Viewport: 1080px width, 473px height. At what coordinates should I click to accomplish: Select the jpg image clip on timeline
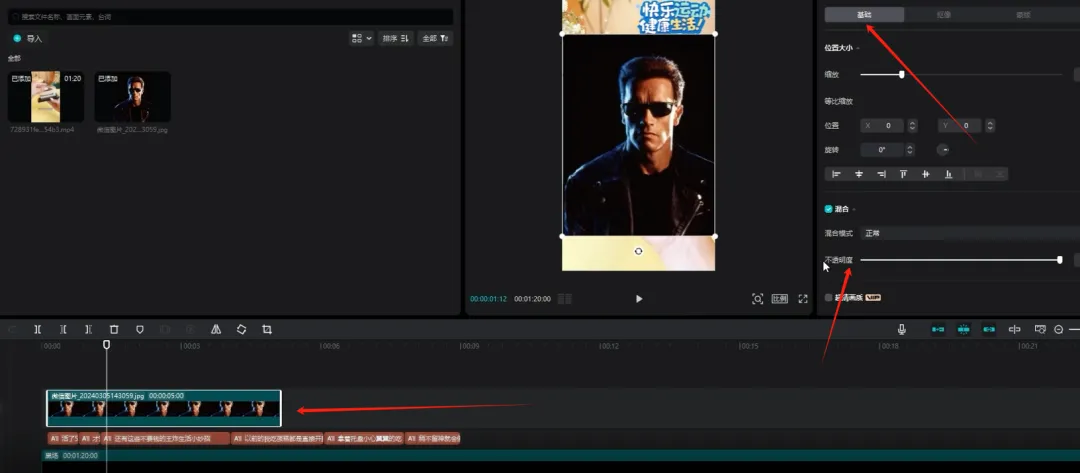(164, 408)
